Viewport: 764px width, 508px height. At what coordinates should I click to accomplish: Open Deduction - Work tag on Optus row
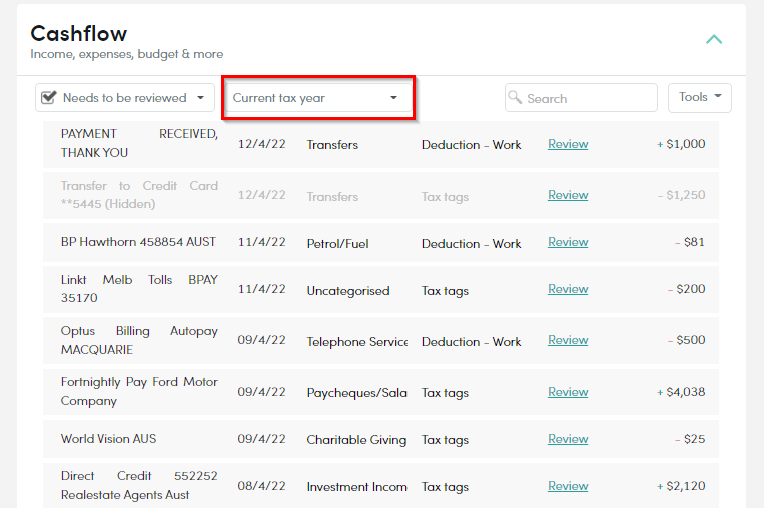[472, 342]
